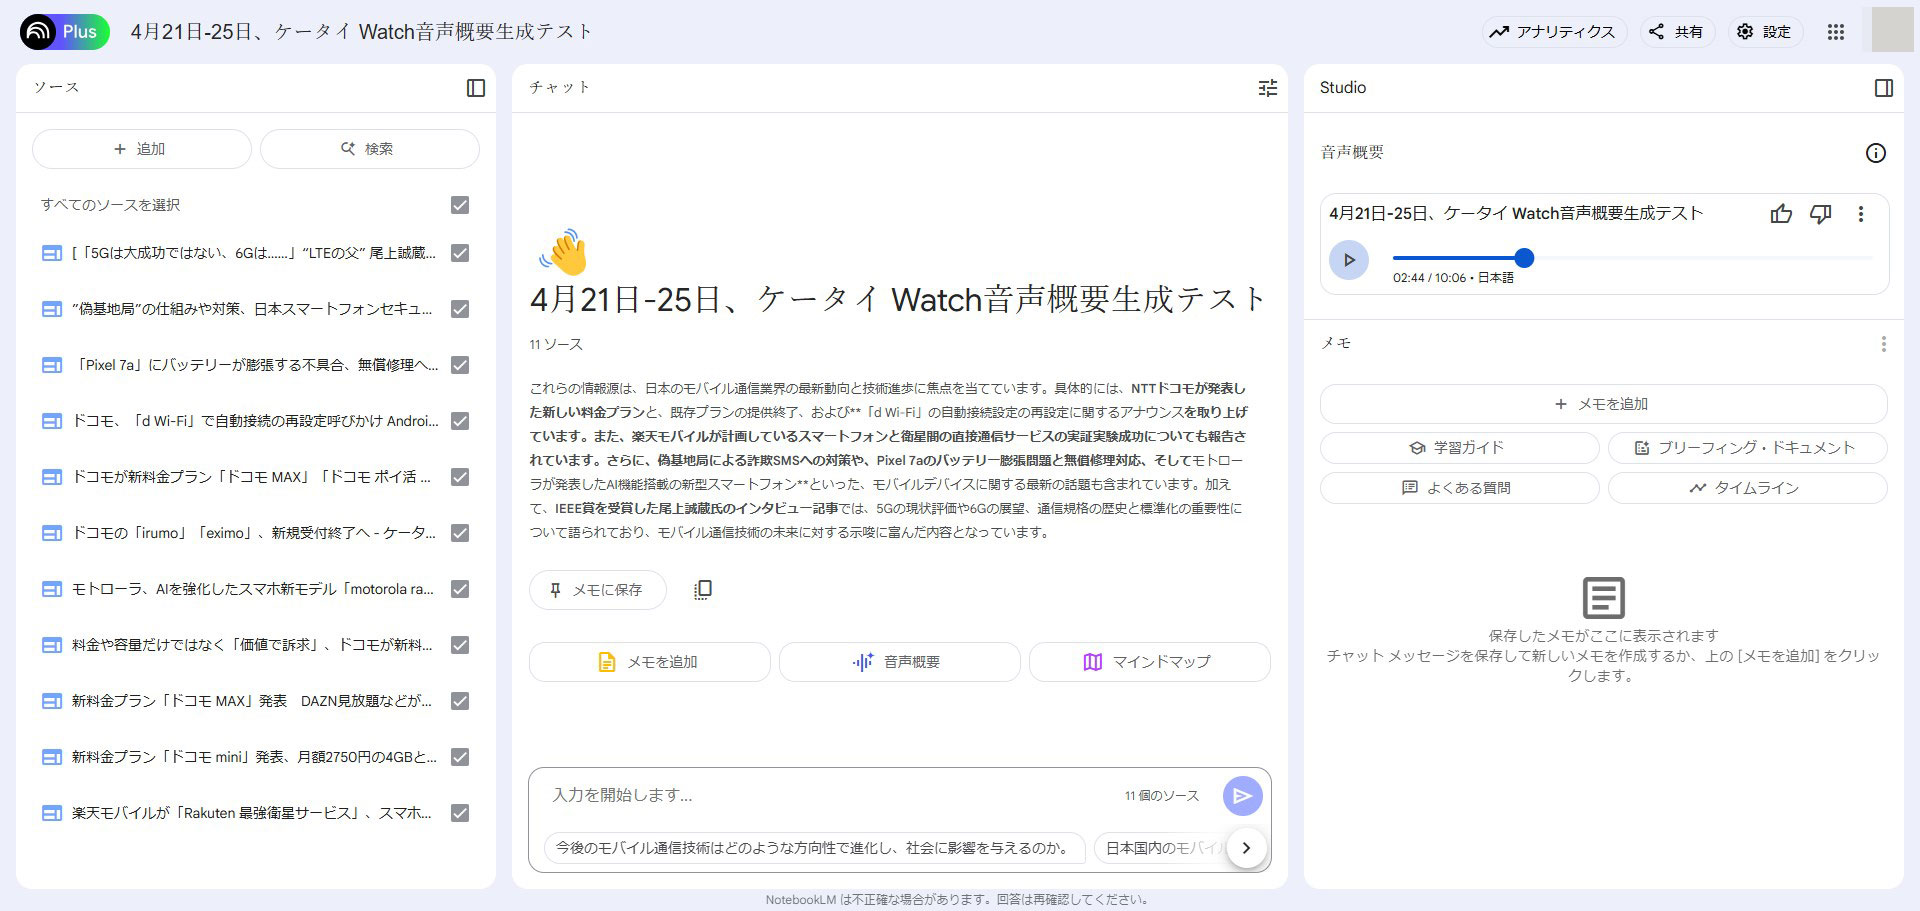Open chat configuration sliders icon
Screen dimensions: 1920x911
point(1268,88)
